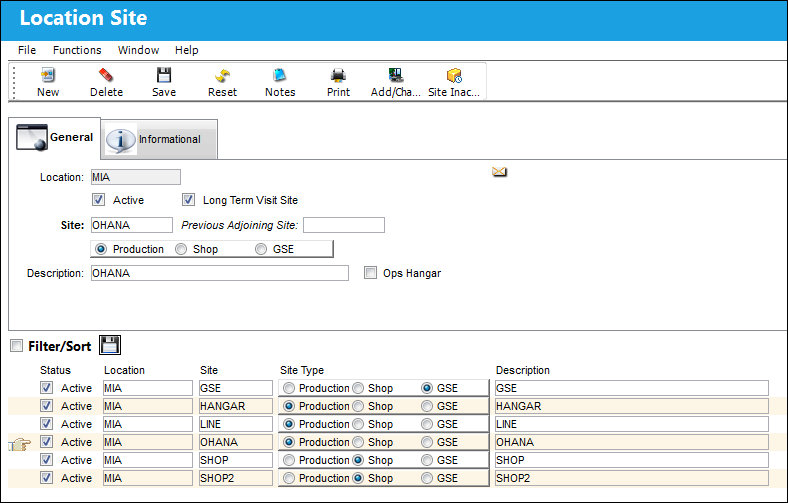
Task: Reset the form with Reset icon
Action: point(222,75)
